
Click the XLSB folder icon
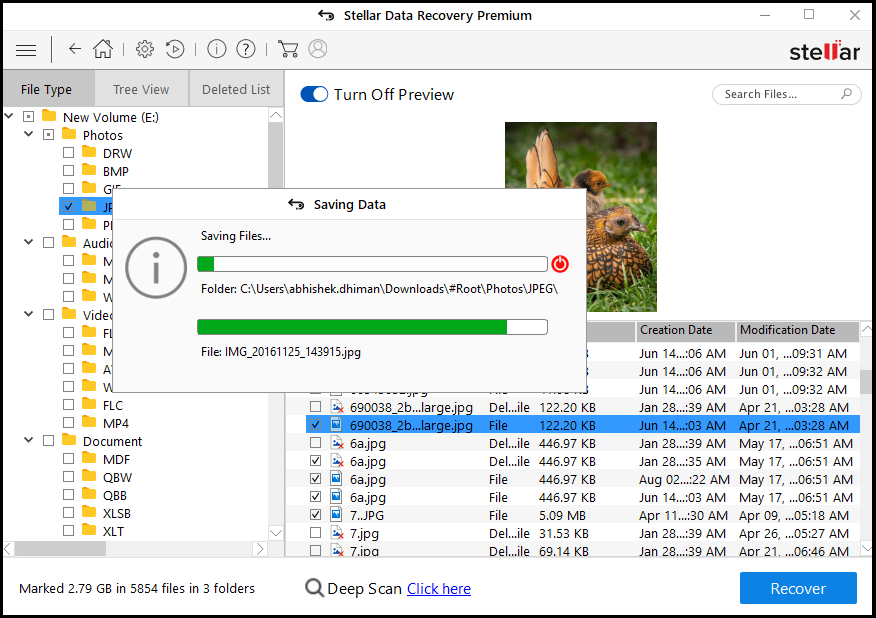point(89,512)
